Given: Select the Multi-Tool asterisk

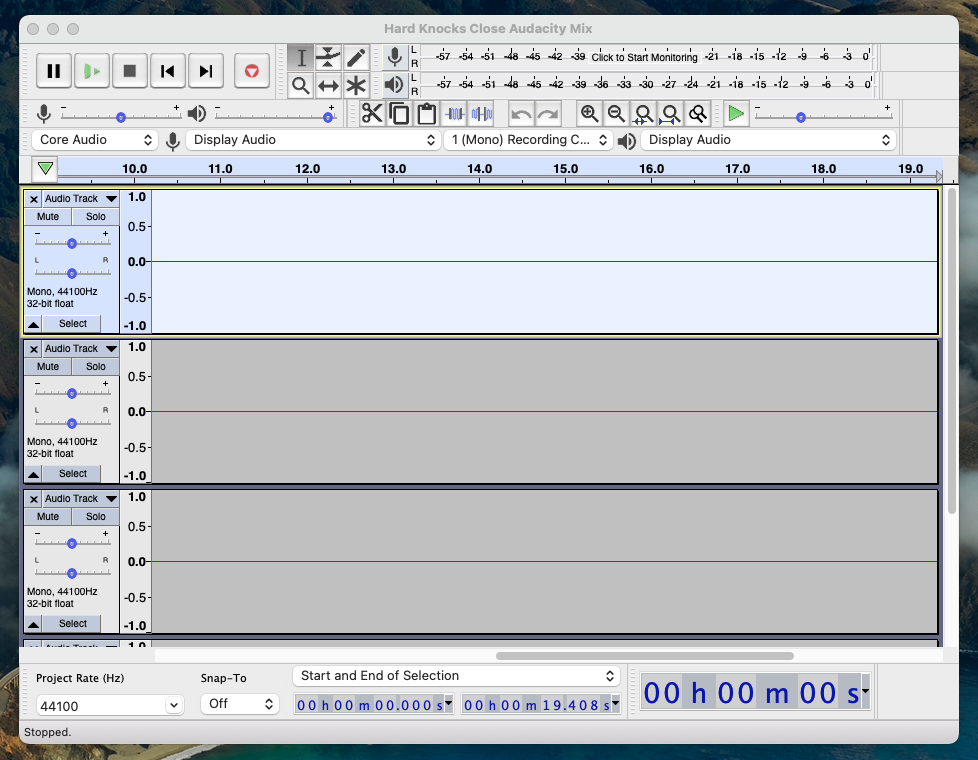Looking at the screenshot, I should click(356, 85).
